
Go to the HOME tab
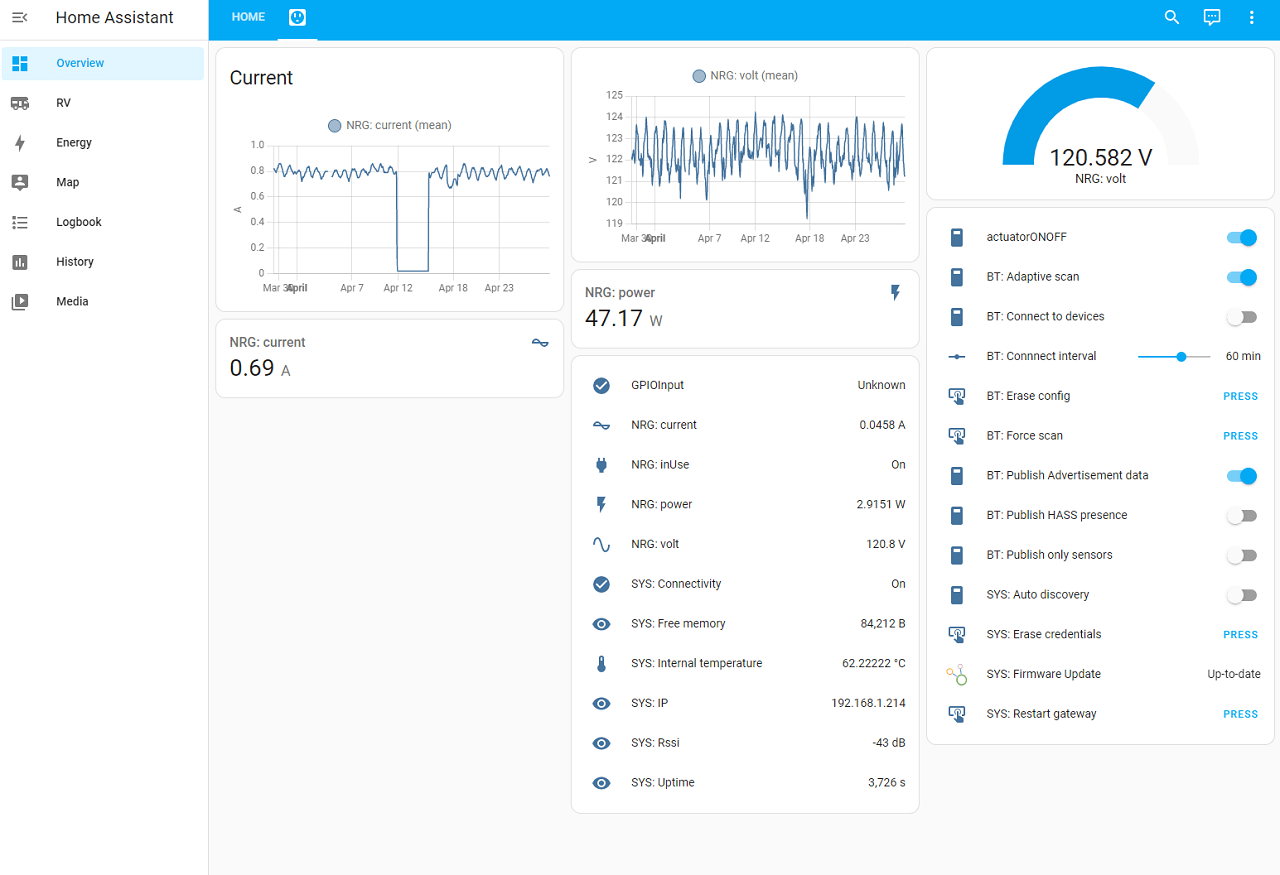click(x=248, y=17)
